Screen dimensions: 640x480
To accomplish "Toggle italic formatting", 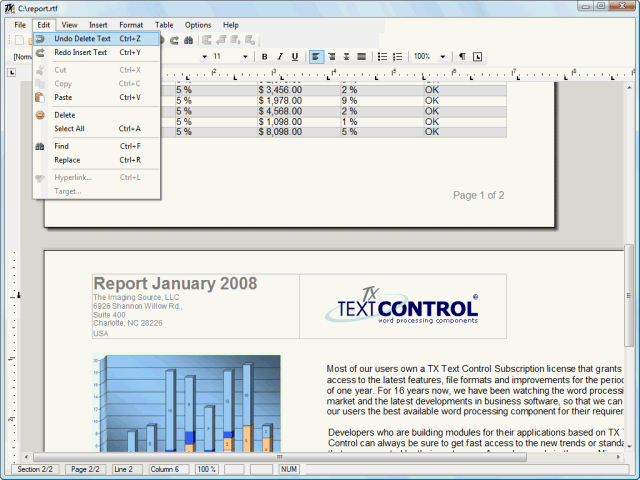I will click(279, 57).
